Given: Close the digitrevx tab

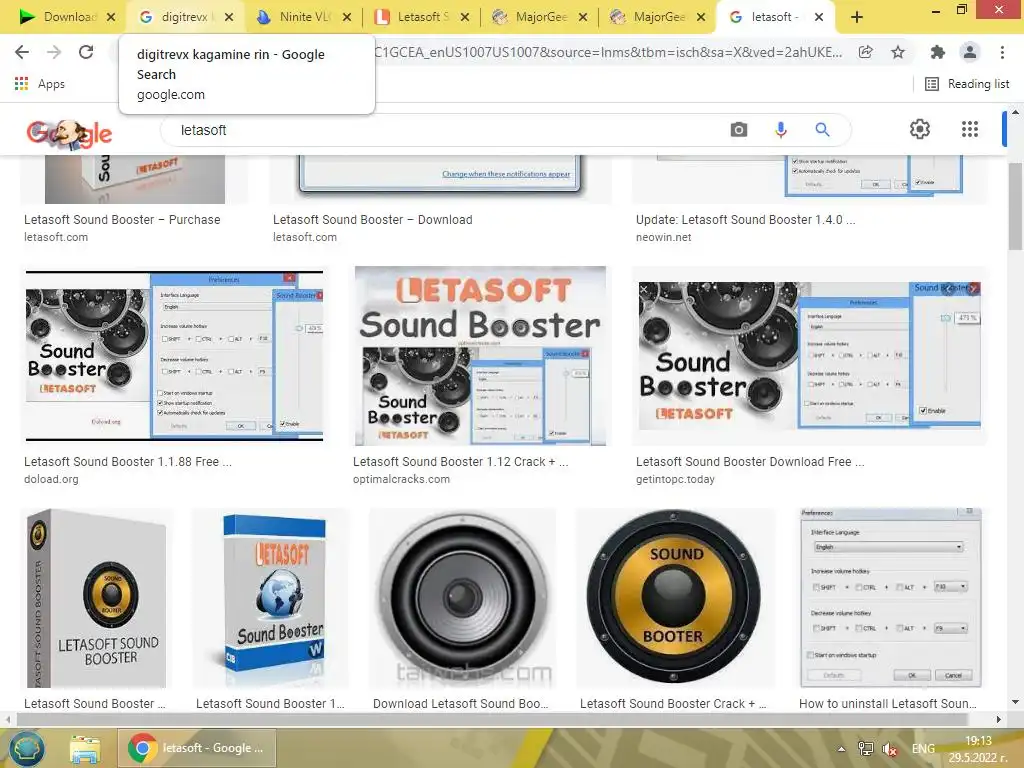Looking at the screenshot, I should click(x=229, y=17).
